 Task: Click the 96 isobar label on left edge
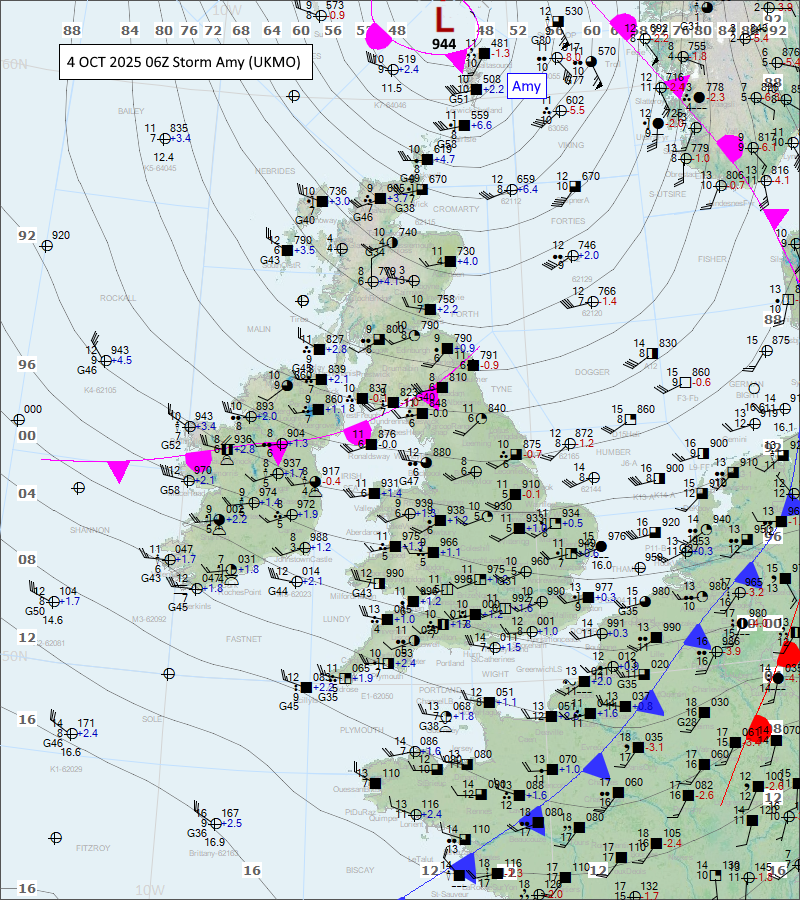[27, 365]
